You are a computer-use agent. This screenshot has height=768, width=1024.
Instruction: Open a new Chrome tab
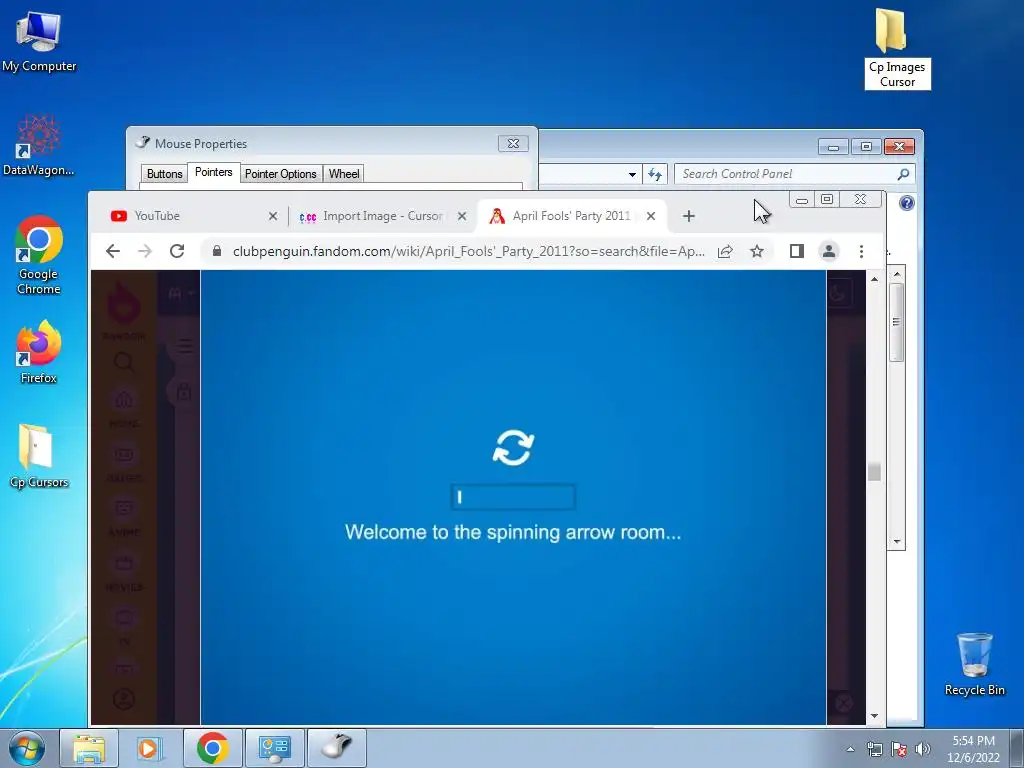pos(689,216)
